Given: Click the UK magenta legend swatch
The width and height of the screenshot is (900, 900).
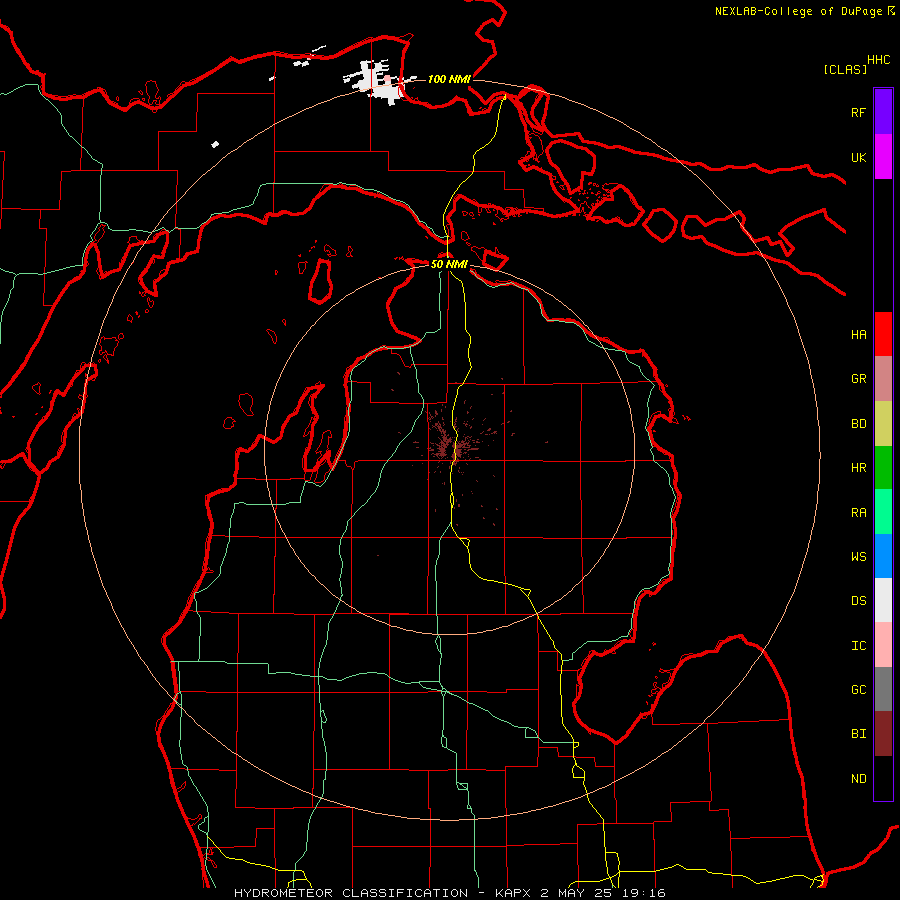Looking at the screenshot, I should 883,157.
